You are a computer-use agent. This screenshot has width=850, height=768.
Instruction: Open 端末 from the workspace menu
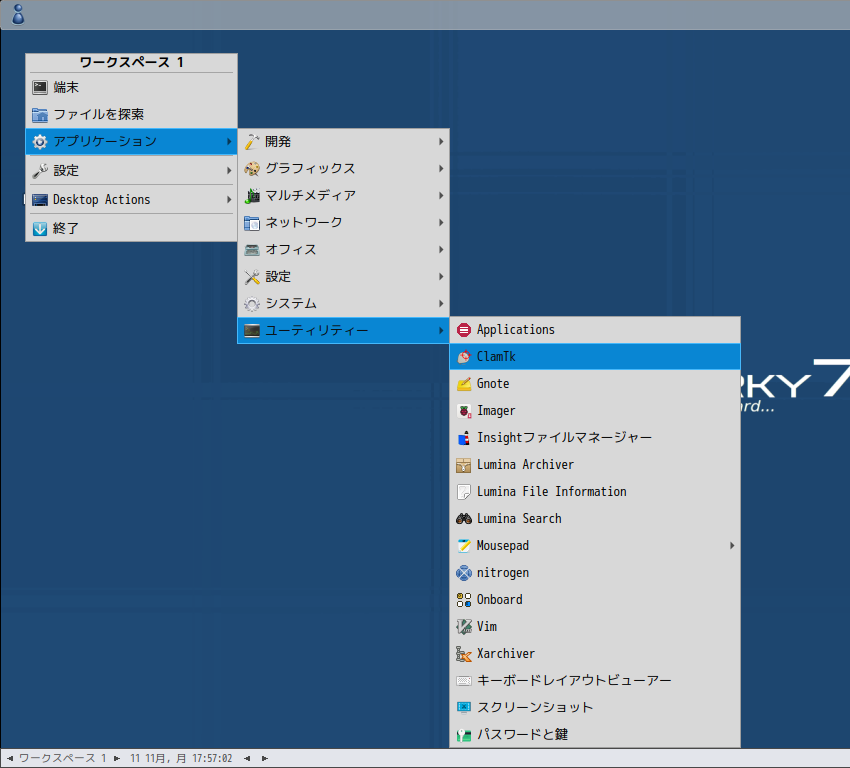tap(131, 87)
